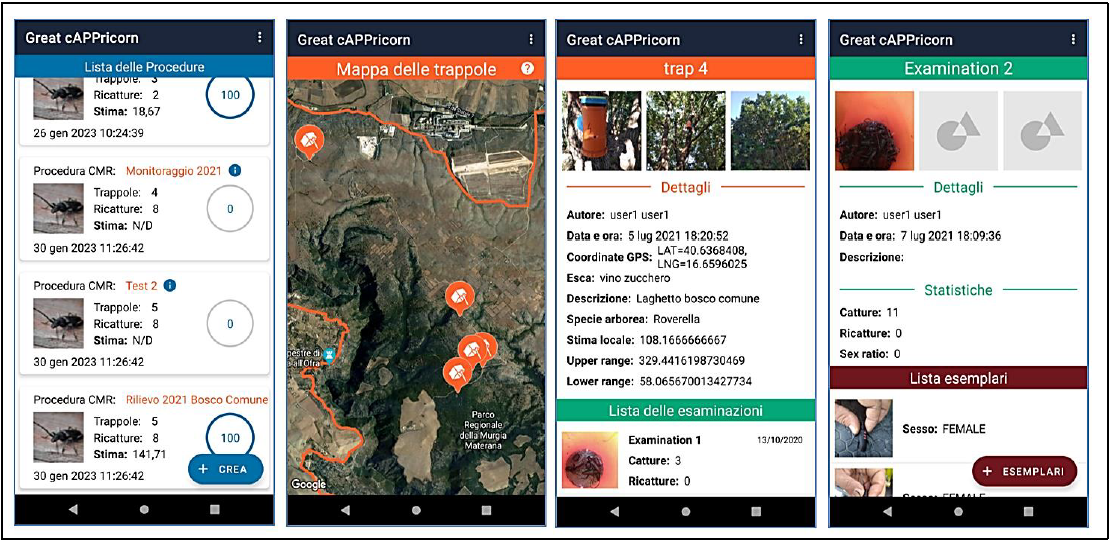Click timestamp 7 lug 2021 18:09:36
1109x541 pixels.
tap(951, 236)
